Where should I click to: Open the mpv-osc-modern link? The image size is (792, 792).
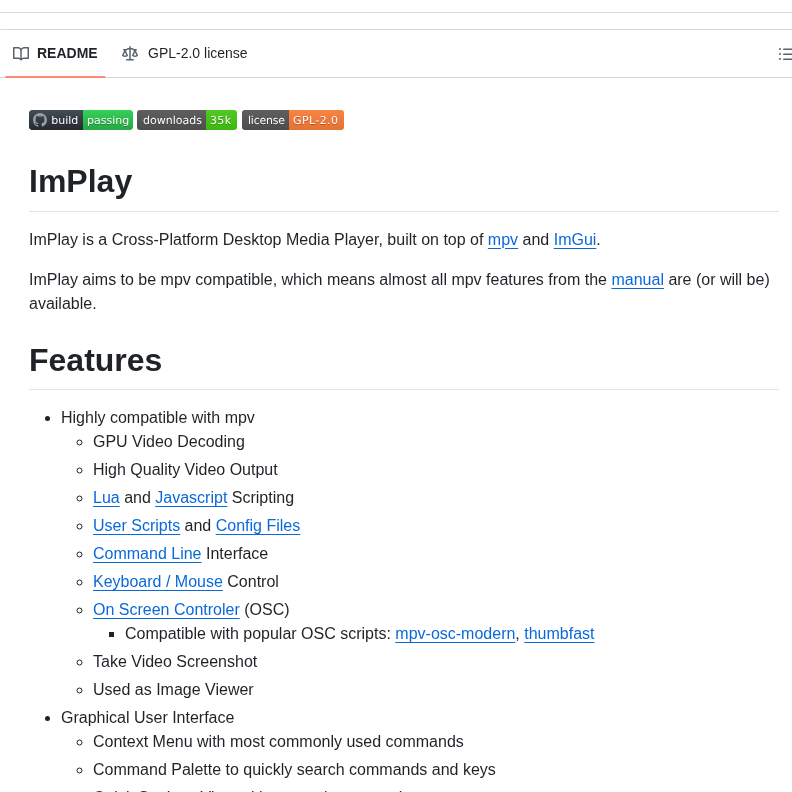[x=455, y=633]
